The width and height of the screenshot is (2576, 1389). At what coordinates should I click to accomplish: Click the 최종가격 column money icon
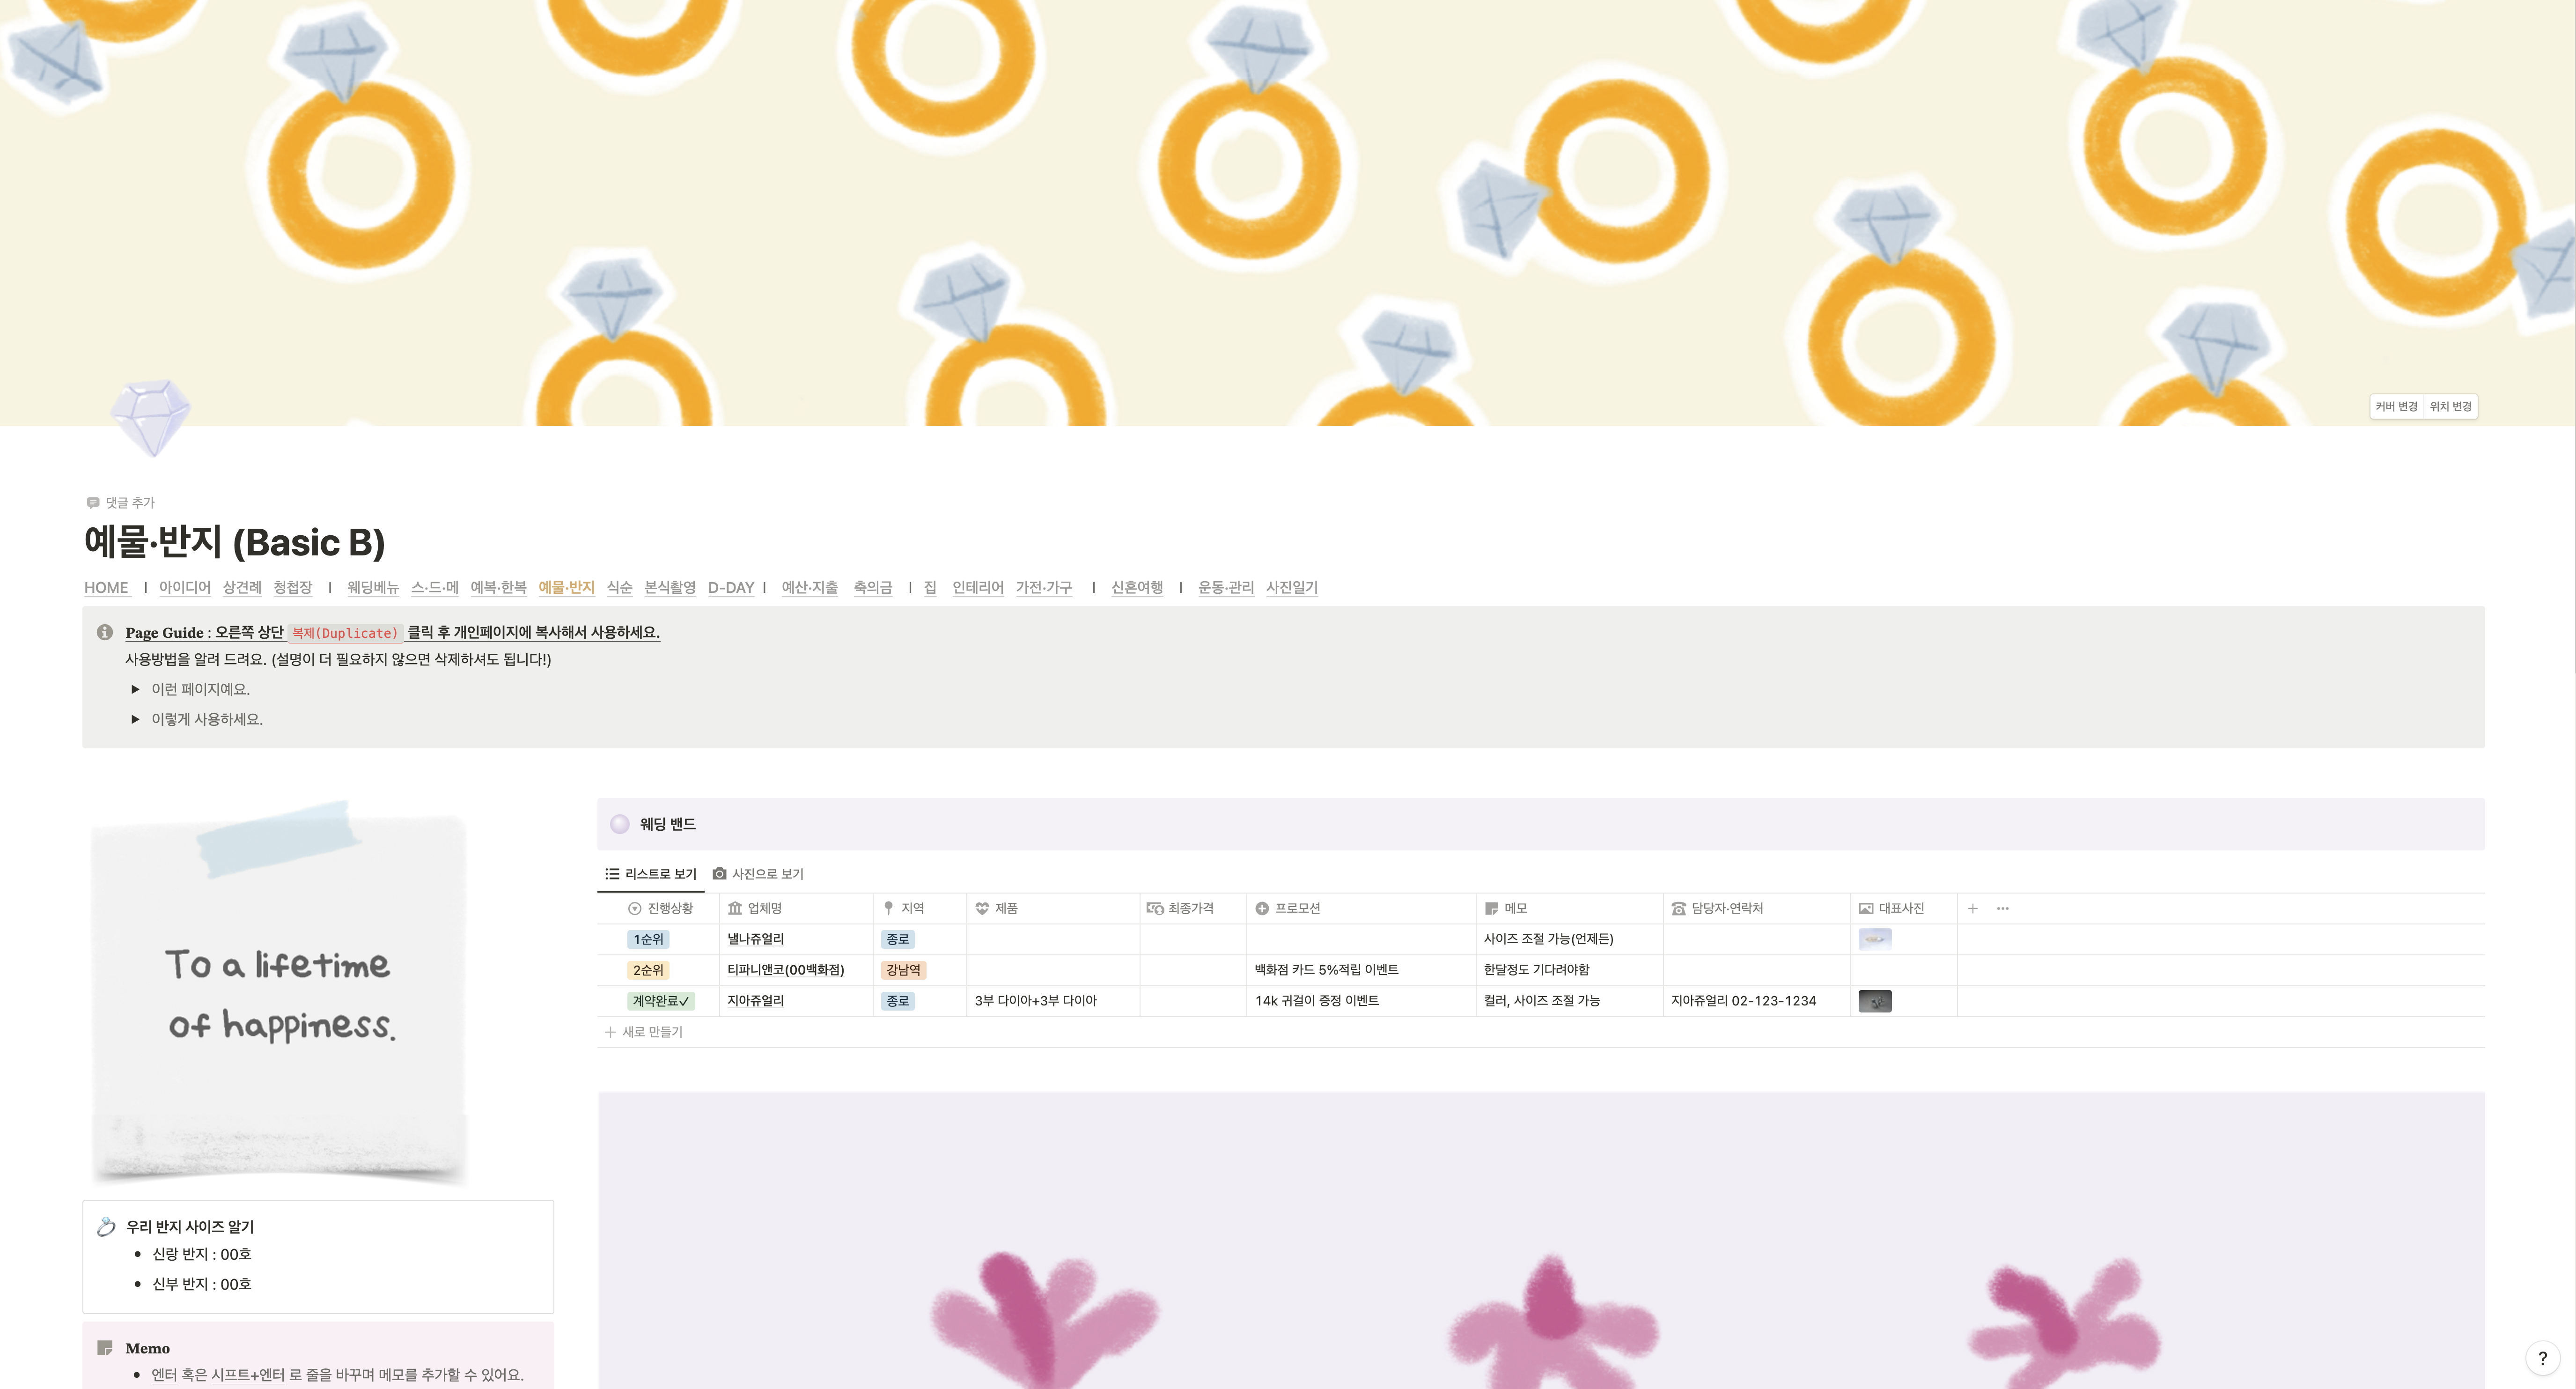tap(1155, 909)
